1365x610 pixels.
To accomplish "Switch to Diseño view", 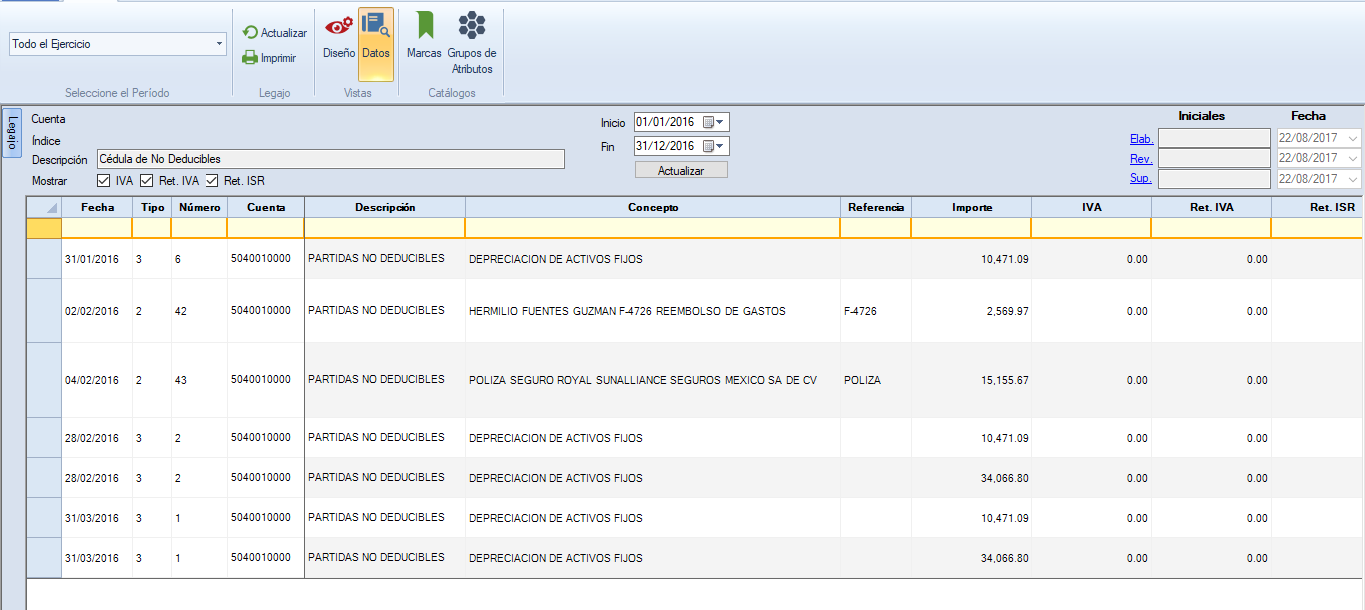I will 339,37.
